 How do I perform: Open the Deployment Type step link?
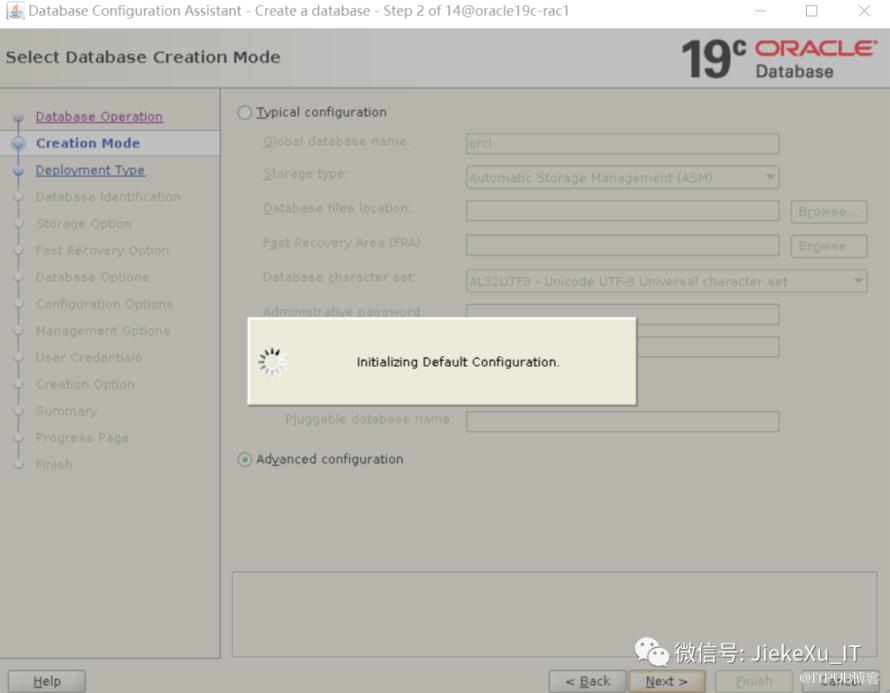click(90, 170)
